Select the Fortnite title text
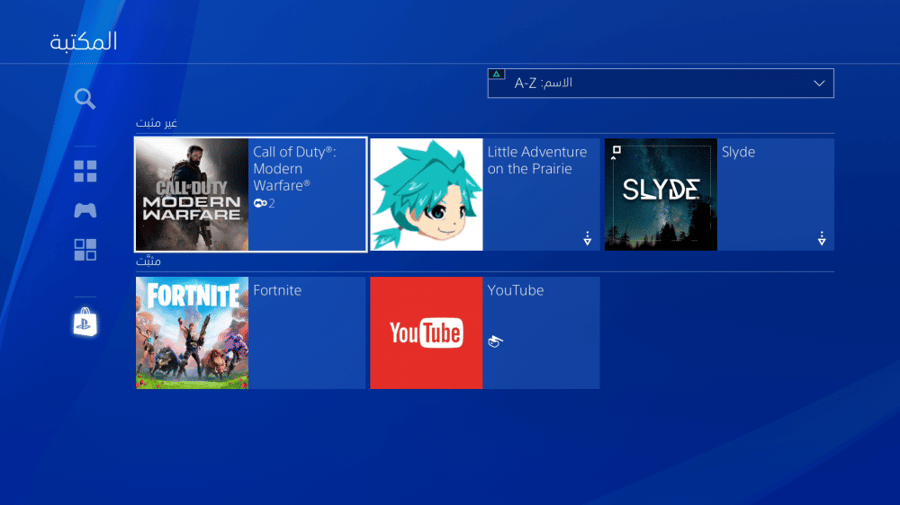This screenshot has width=900, height=505. (277, 290)
